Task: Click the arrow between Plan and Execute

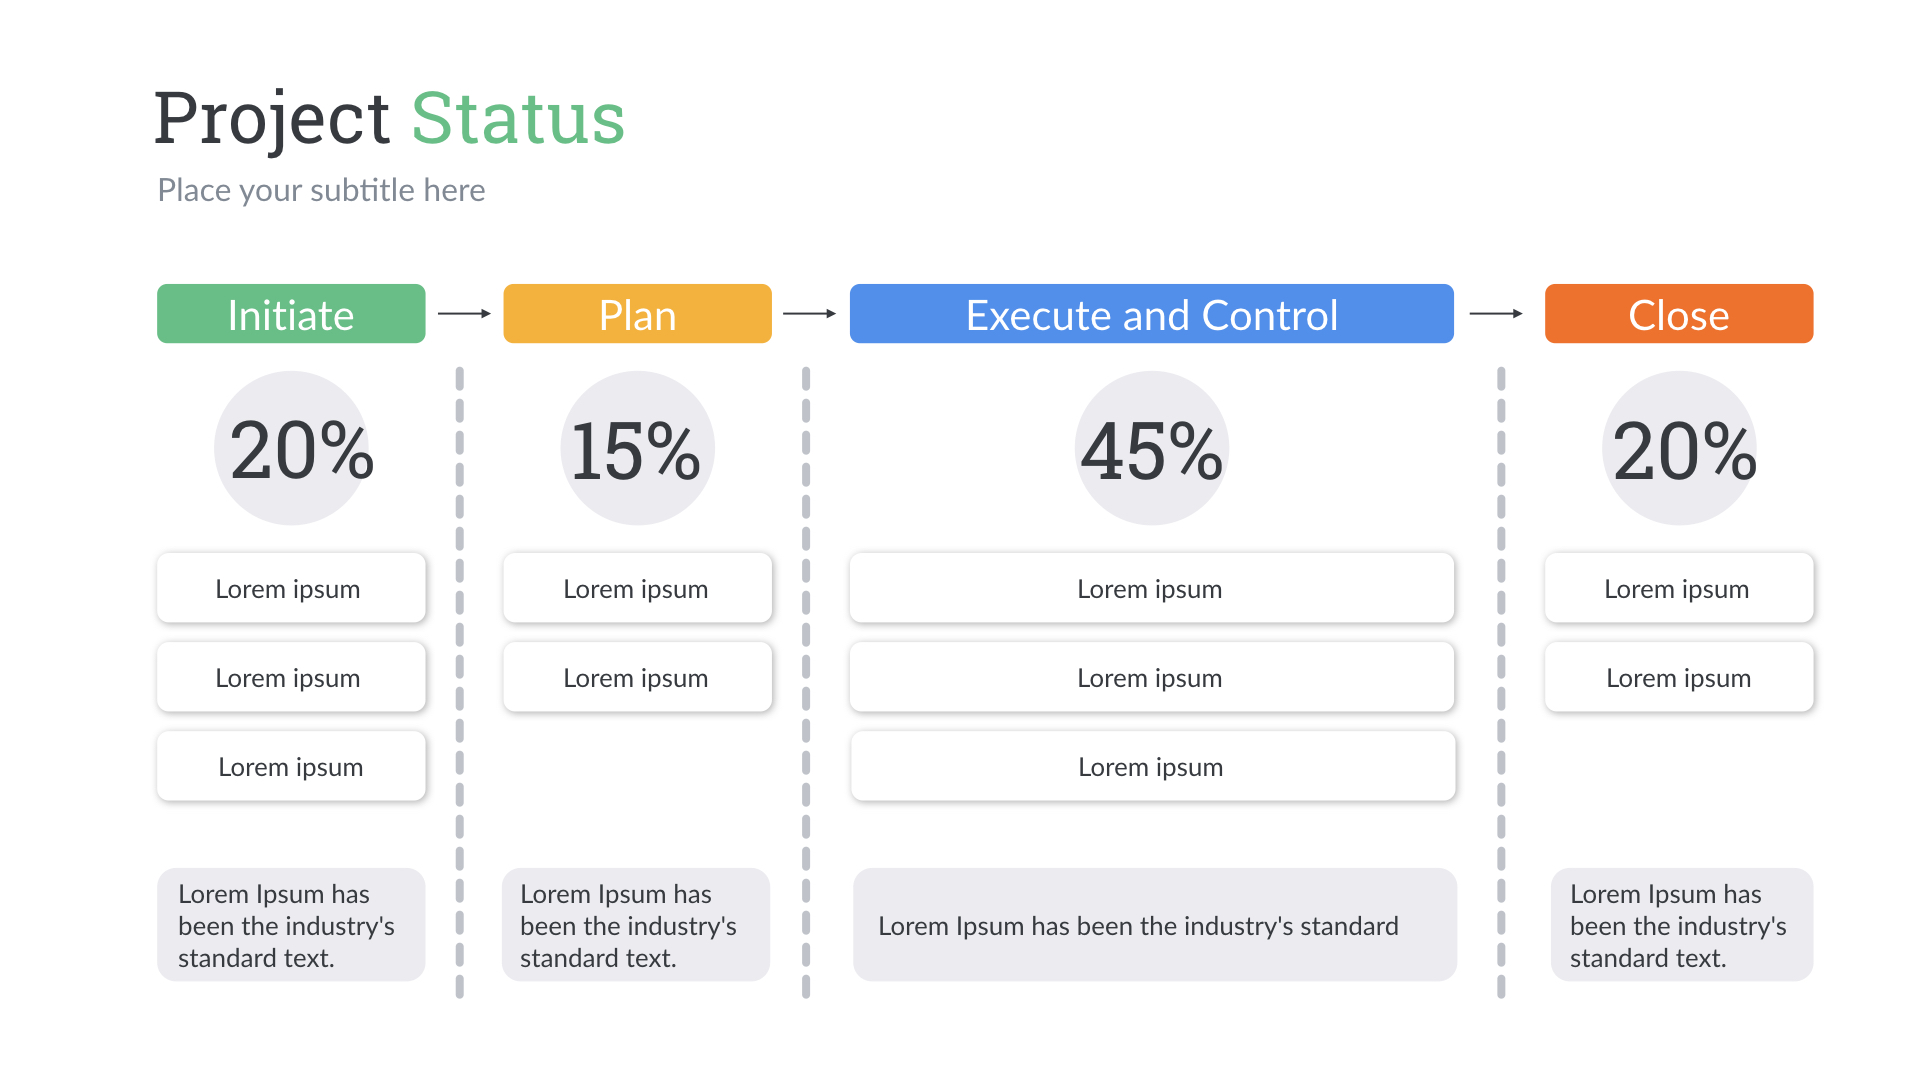Action: pyautogui.click(x=809, y=314)
